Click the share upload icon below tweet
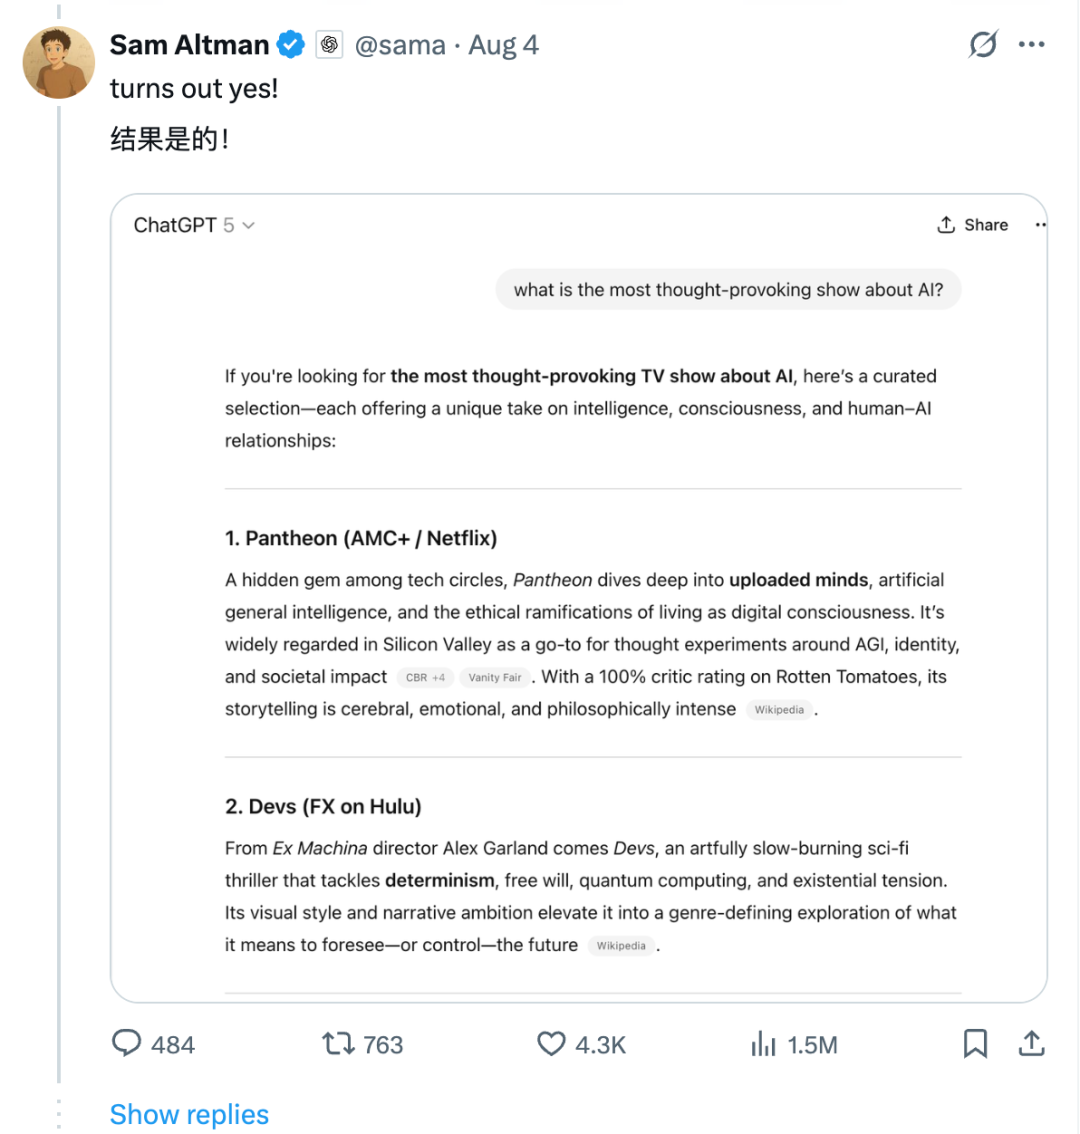The image size is (1080, 1134). coord(1032,1044)
